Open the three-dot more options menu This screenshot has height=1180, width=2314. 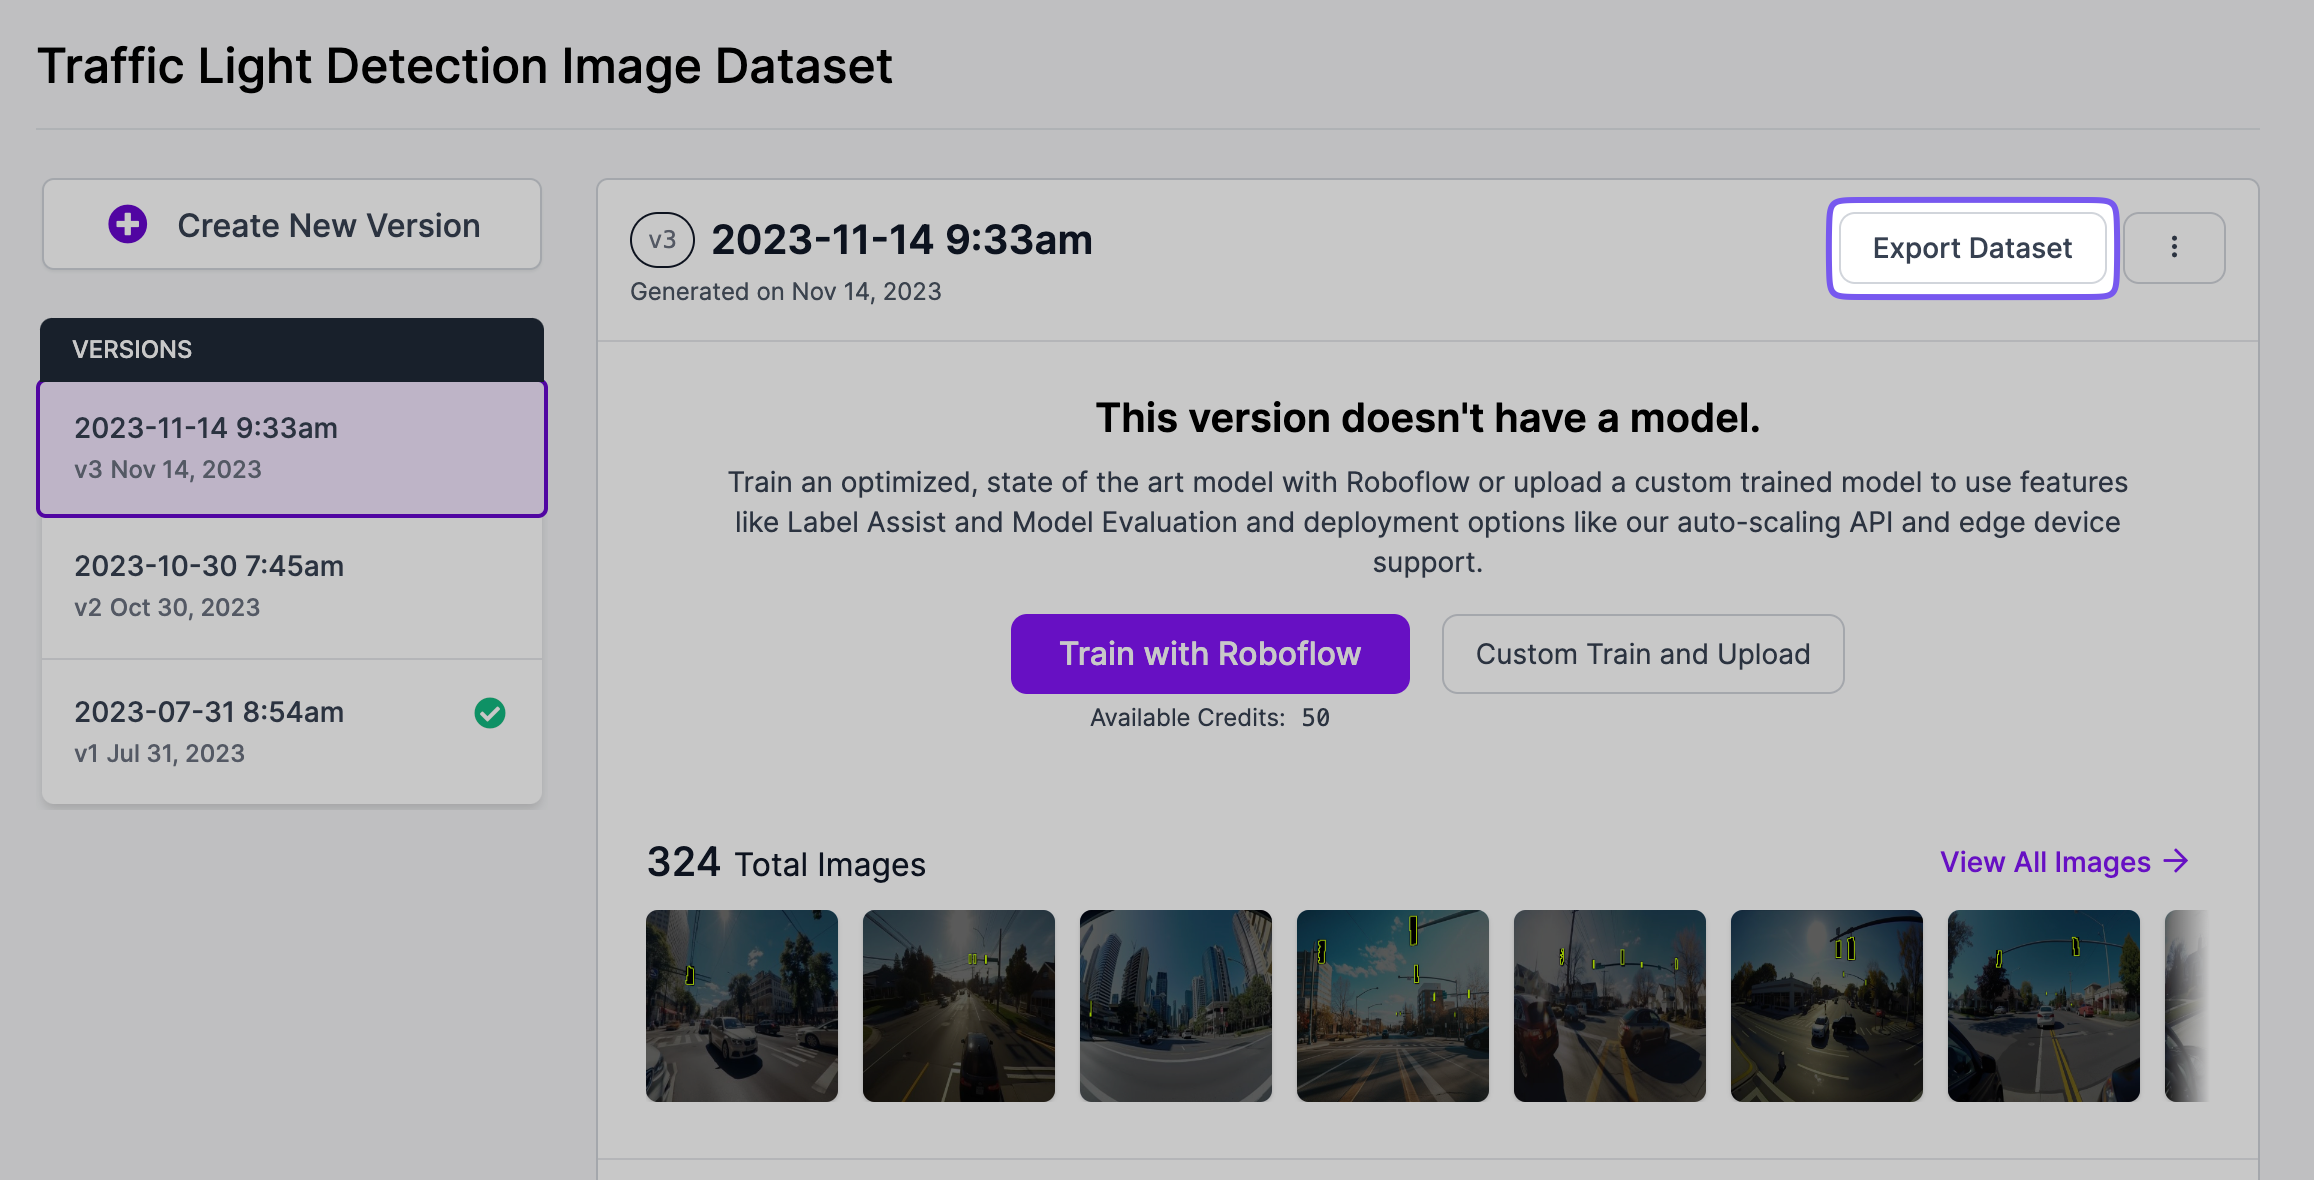point(2174,247)
